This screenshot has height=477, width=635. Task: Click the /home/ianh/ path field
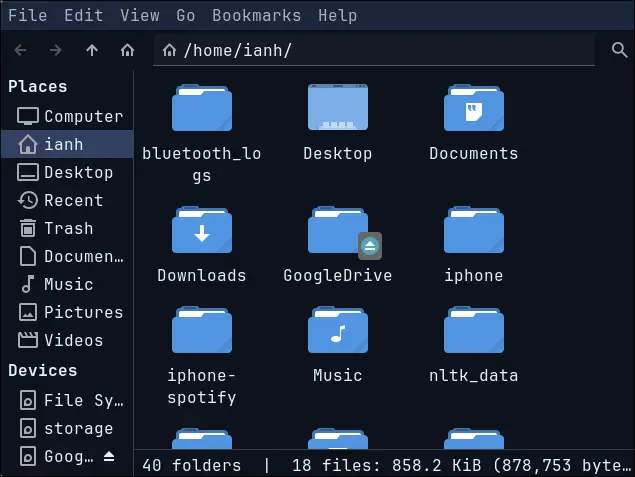point(373,50)
